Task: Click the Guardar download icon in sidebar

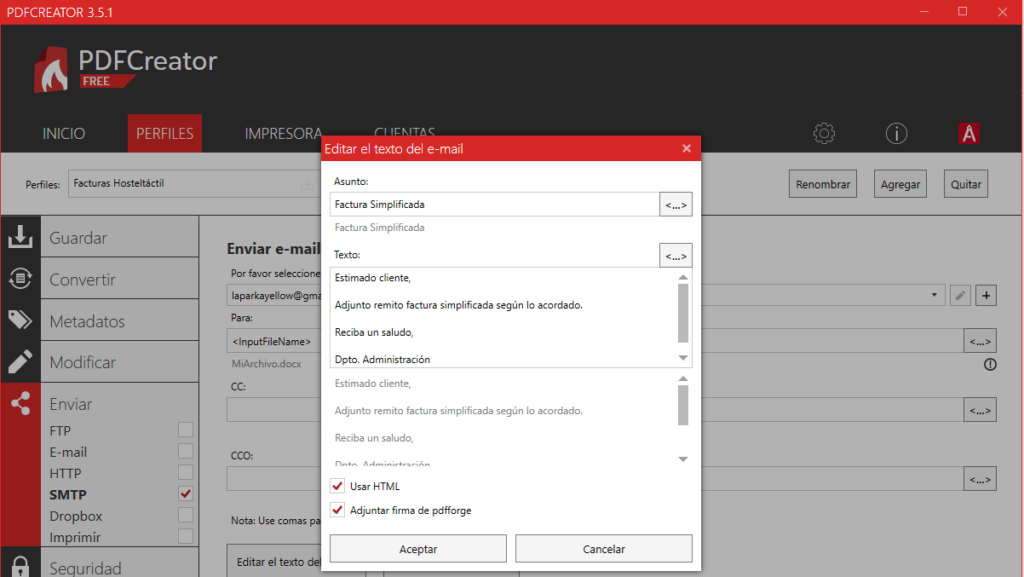Action: coord(20,237)
